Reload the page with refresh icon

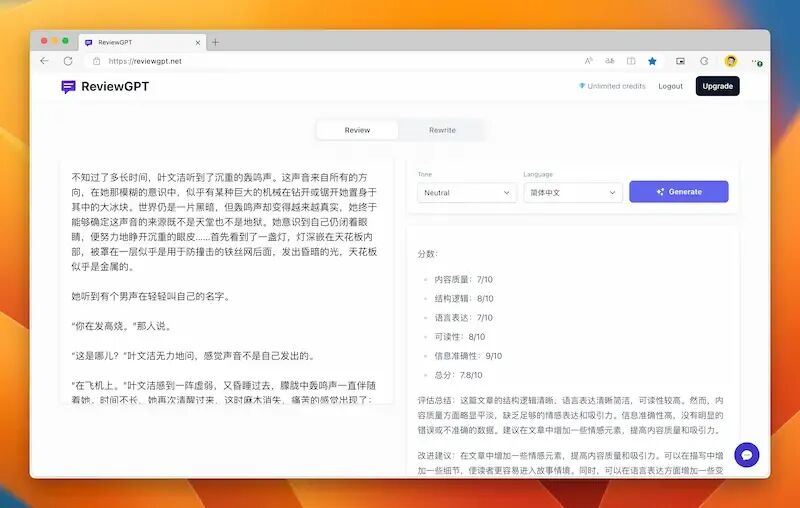(x=68, y=61)
